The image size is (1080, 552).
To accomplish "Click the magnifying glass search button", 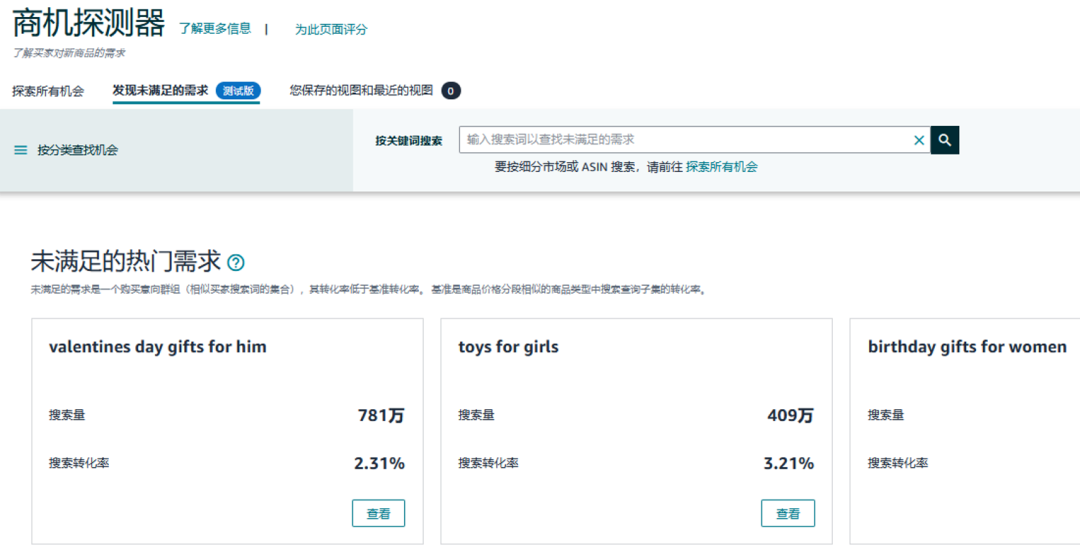I will (944, 140).
